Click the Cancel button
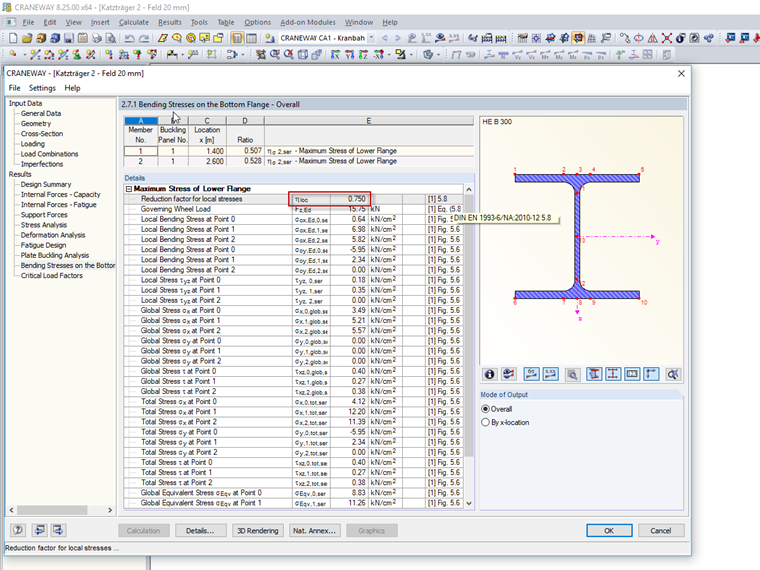760x570 pixels. (x=661, y=531)
